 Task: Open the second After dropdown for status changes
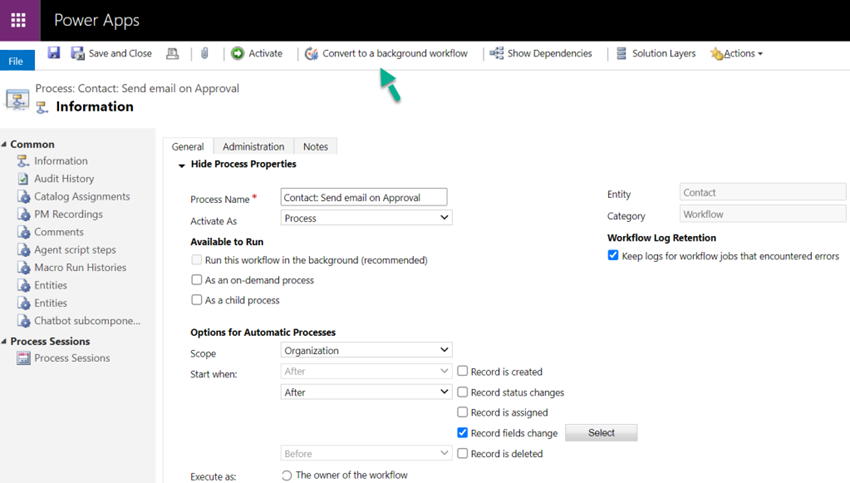pos(366,392)
